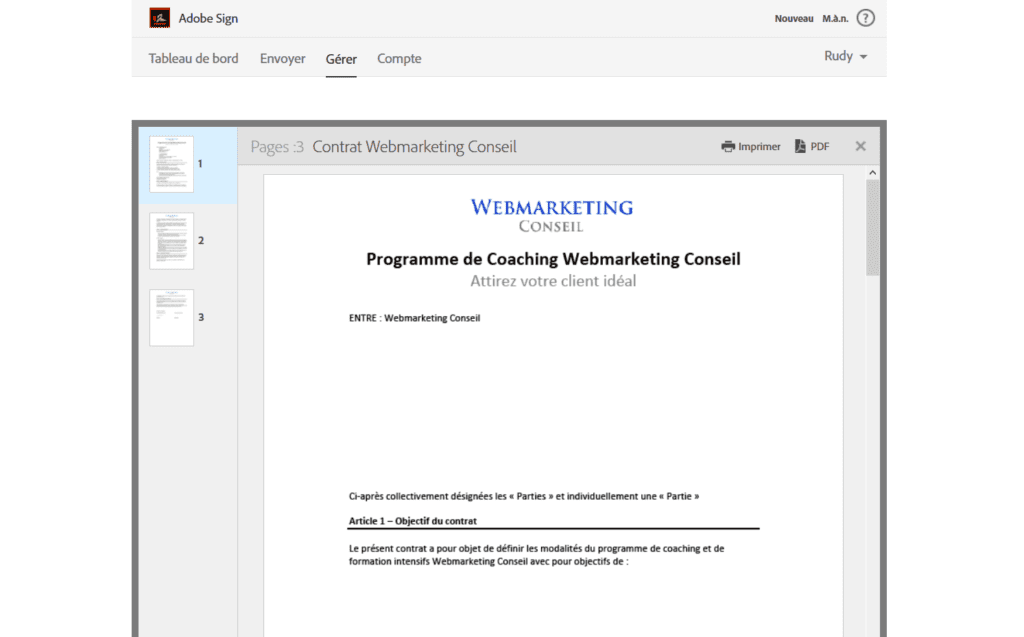Go to the Compte tab
This screenshot has height=637, width=1024.
point(399,58)
